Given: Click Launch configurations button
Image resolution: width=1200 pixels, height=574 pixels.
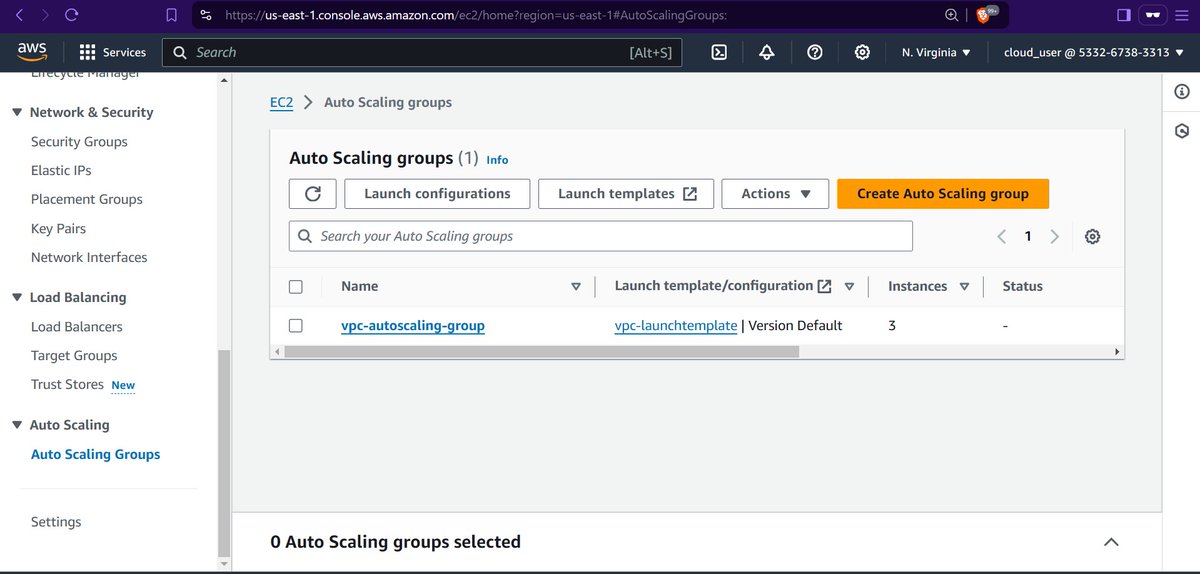Looking at the screenshot, I should pos(437,194).
